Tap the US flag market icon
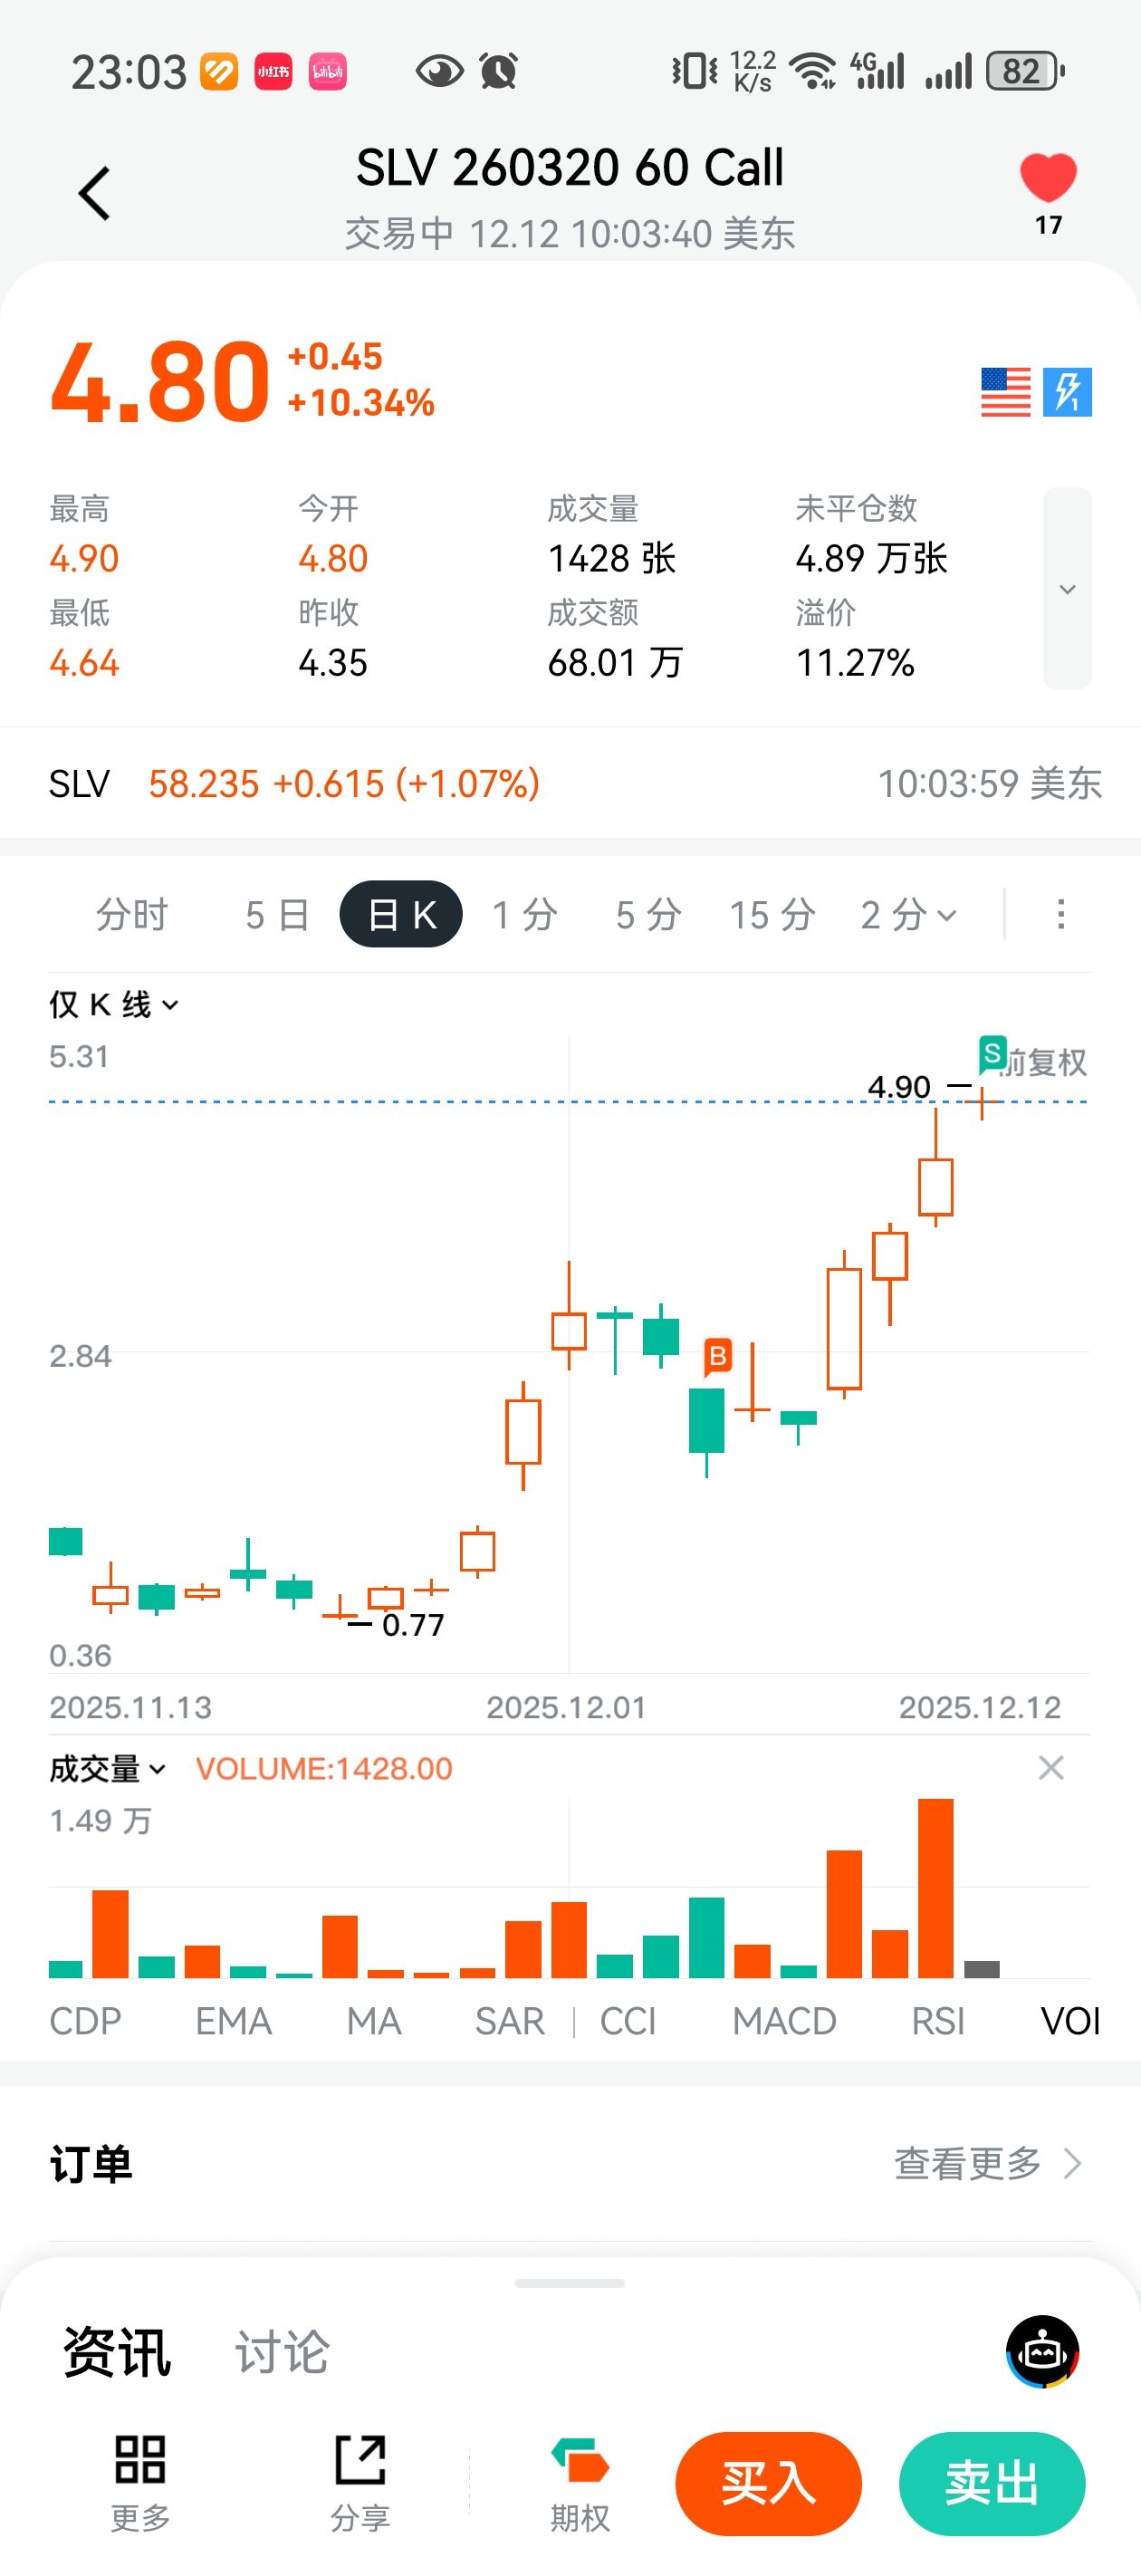 [1005, 392]
